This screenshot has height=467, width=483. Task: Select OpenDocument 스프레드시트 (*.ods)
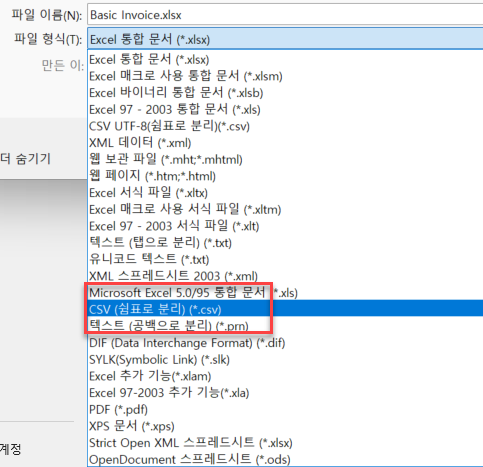coord(285,460)
